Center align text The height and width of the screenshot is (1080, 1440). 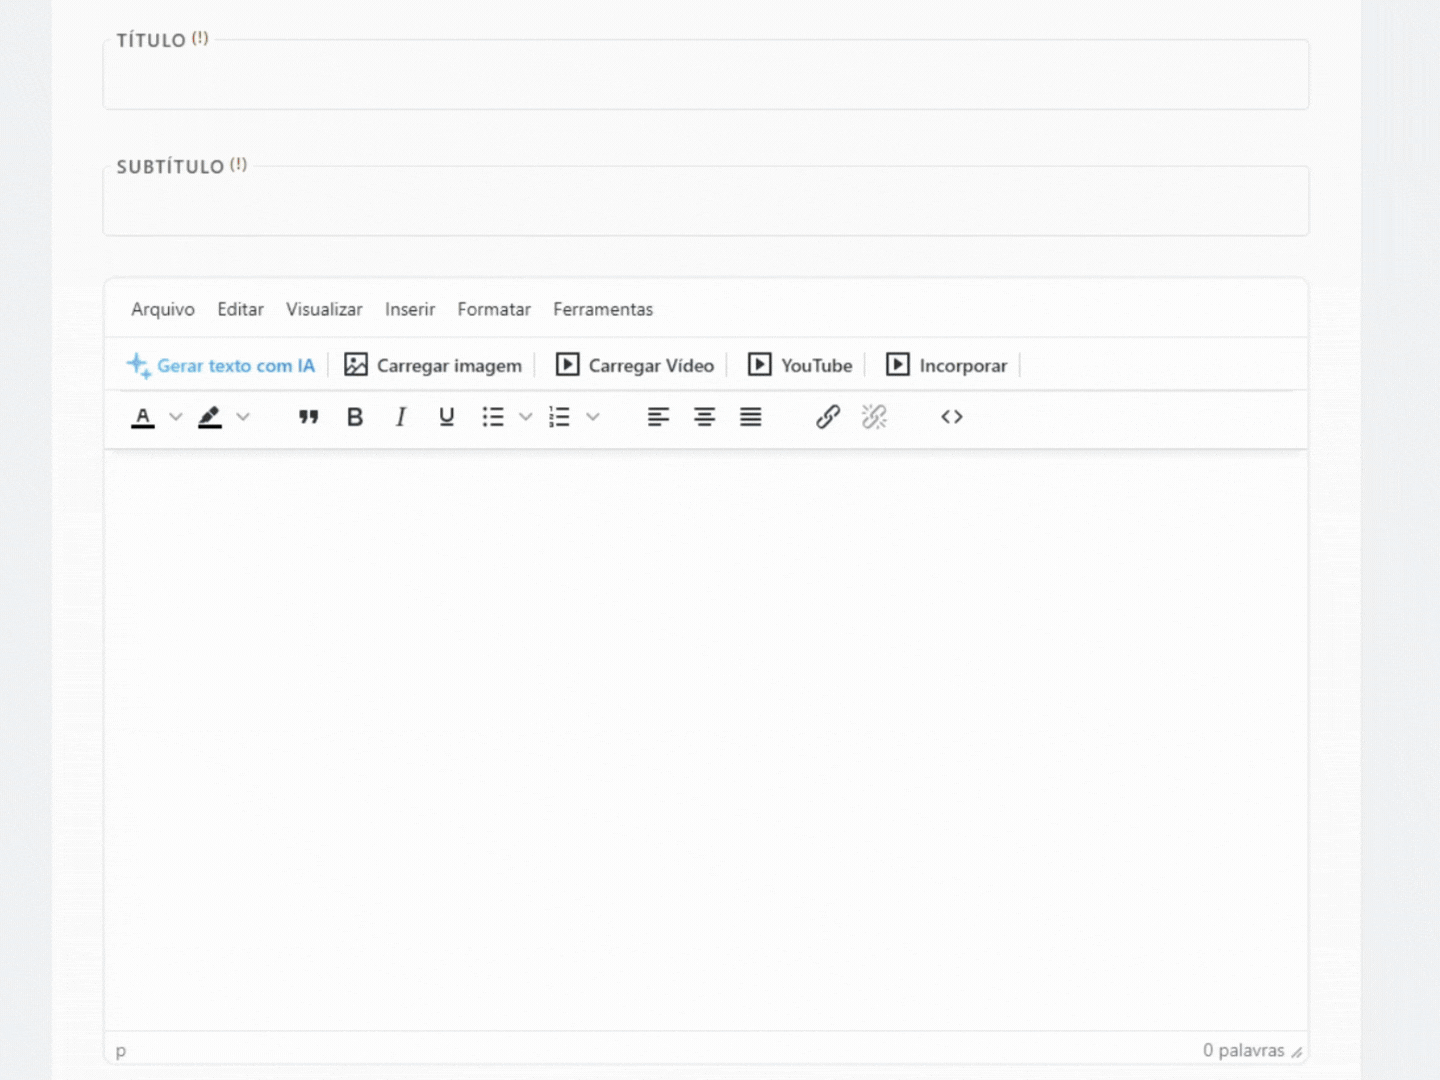704,417
